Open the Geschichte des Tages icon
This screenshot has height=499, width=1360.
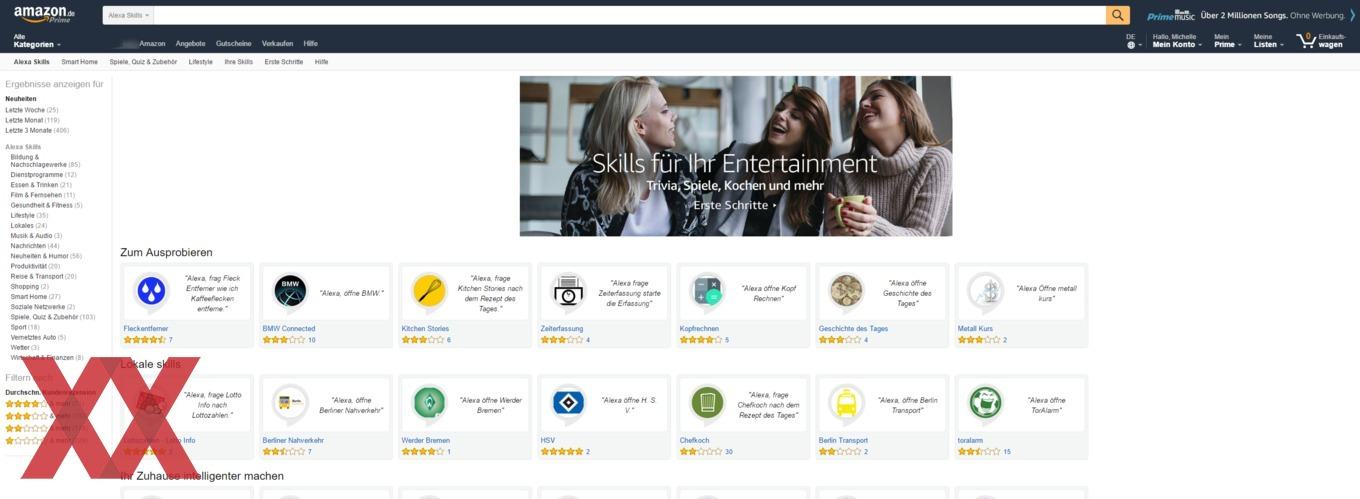pos(846,290)
